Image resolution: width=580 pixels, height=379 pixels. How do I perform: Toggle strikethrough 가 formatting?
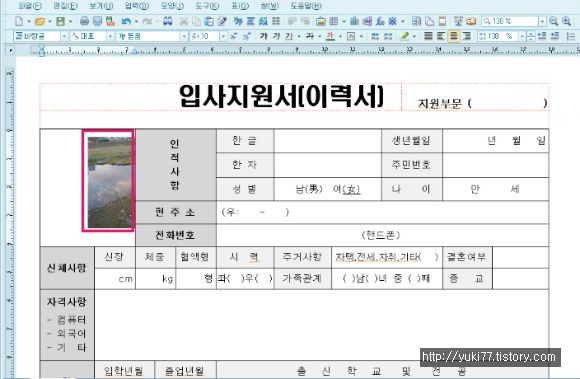click(x=310, y=36)
